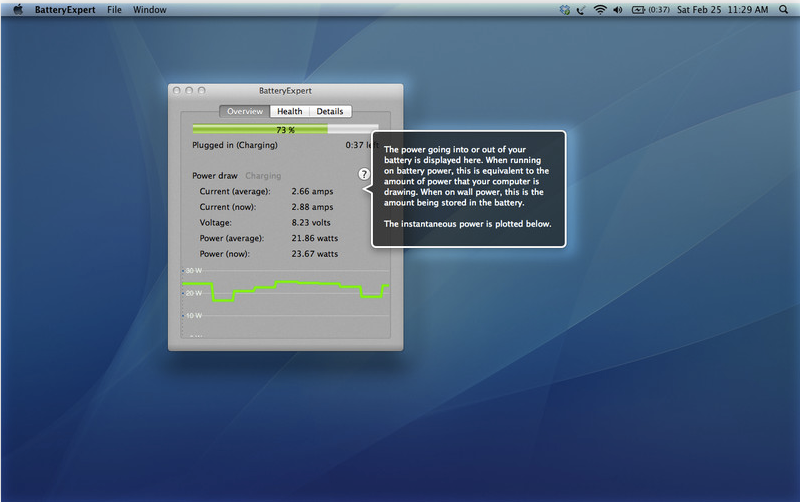Click the Voltage label
This screenshot has height=502, width=800.
click(215, 222)
